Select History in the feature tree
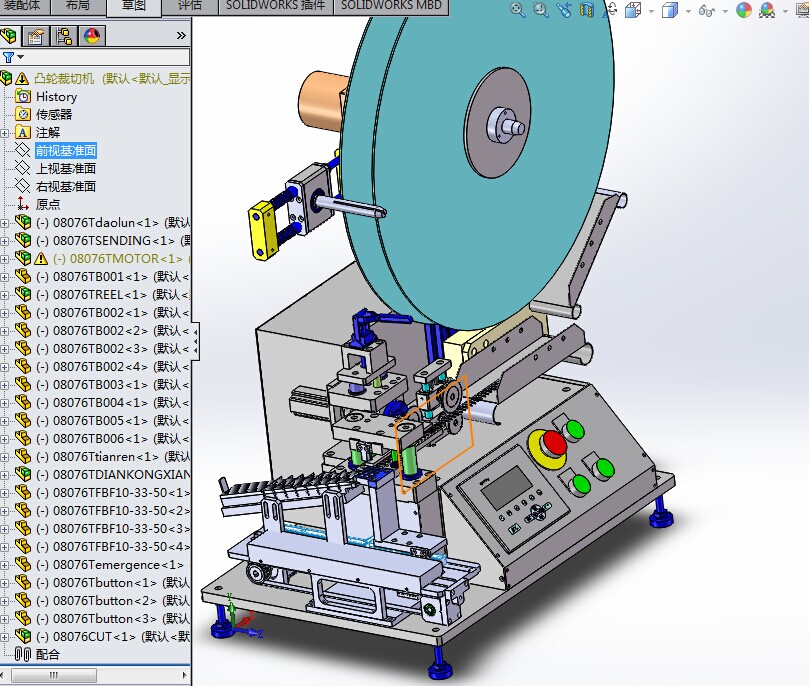This screenshot has width=809, height=686. (56, 96)
